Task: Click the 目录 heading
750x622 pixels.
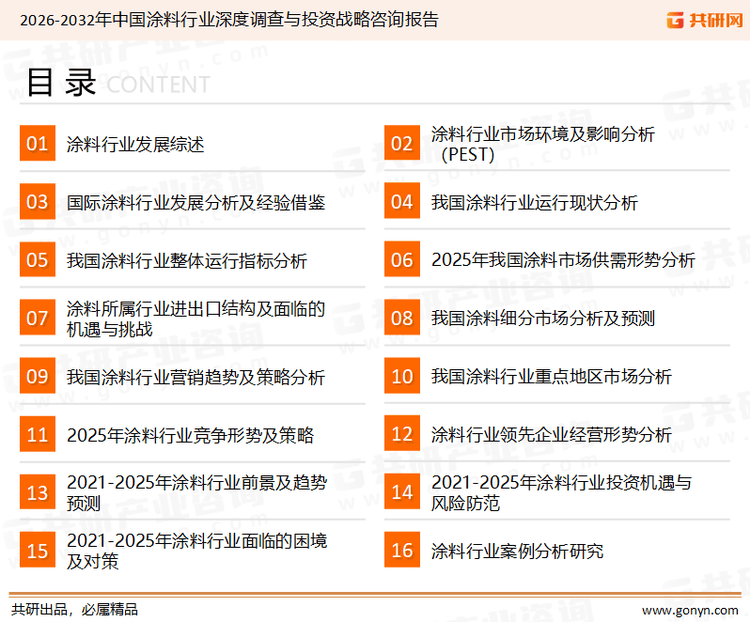Action: coord(61,83)
